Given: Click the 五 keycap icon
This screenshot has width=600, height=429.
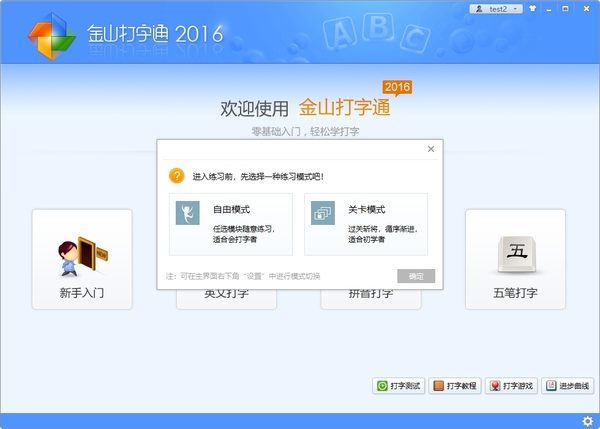Looking at the screenshot, I should pyautogui.click(x=517, y=254).
